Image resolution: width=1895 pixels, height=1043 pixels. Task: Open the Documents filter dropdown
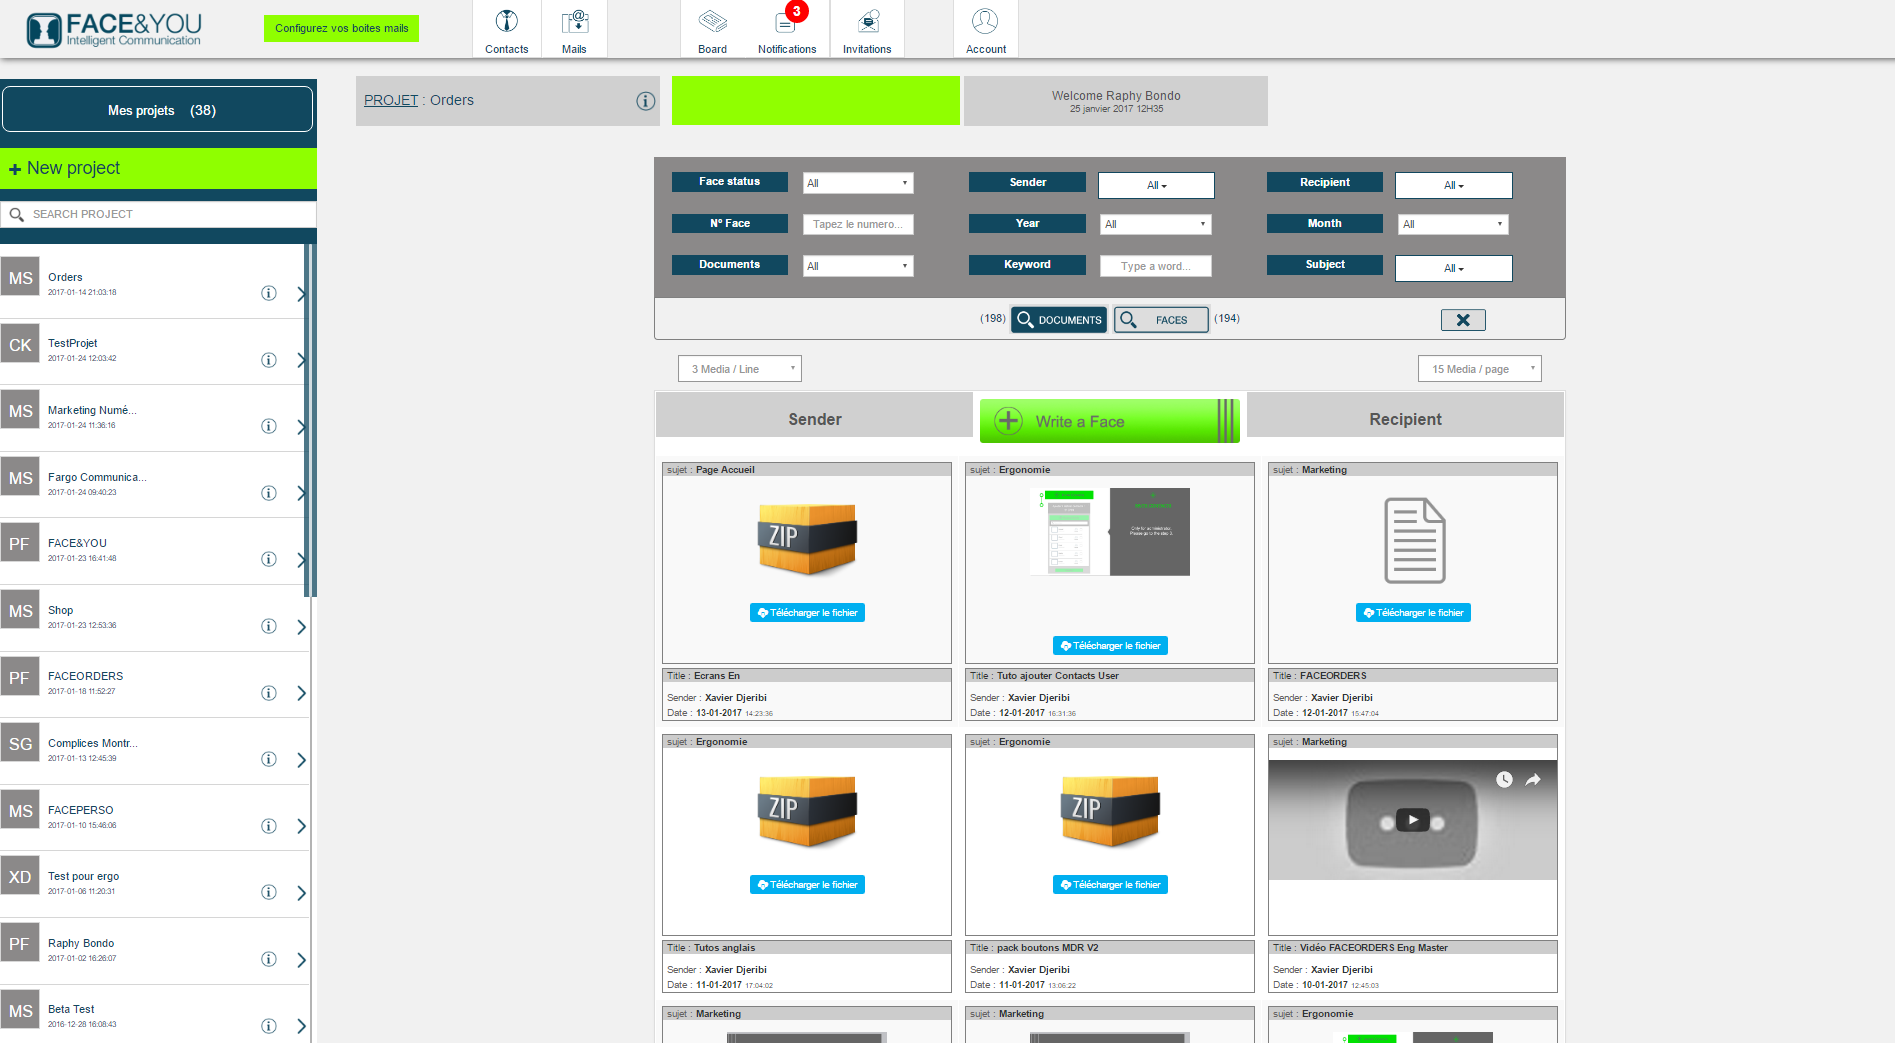(x=858, y=266)
